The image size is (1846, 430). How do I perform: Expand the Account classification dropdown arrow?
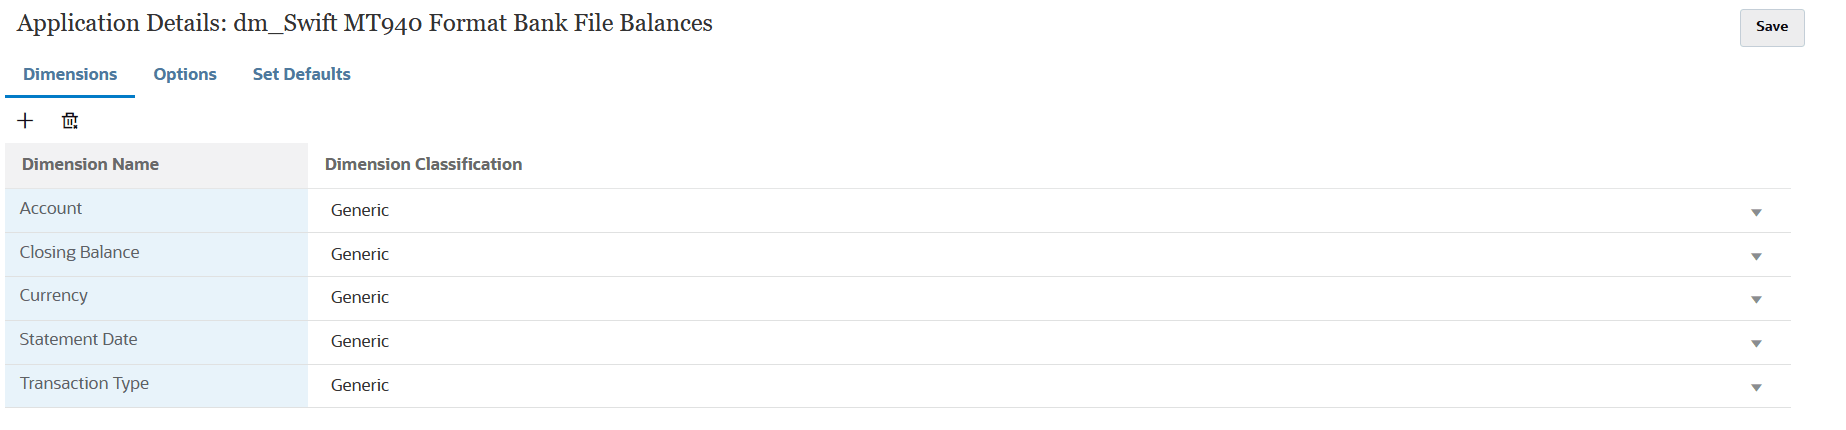point(1756,212)
